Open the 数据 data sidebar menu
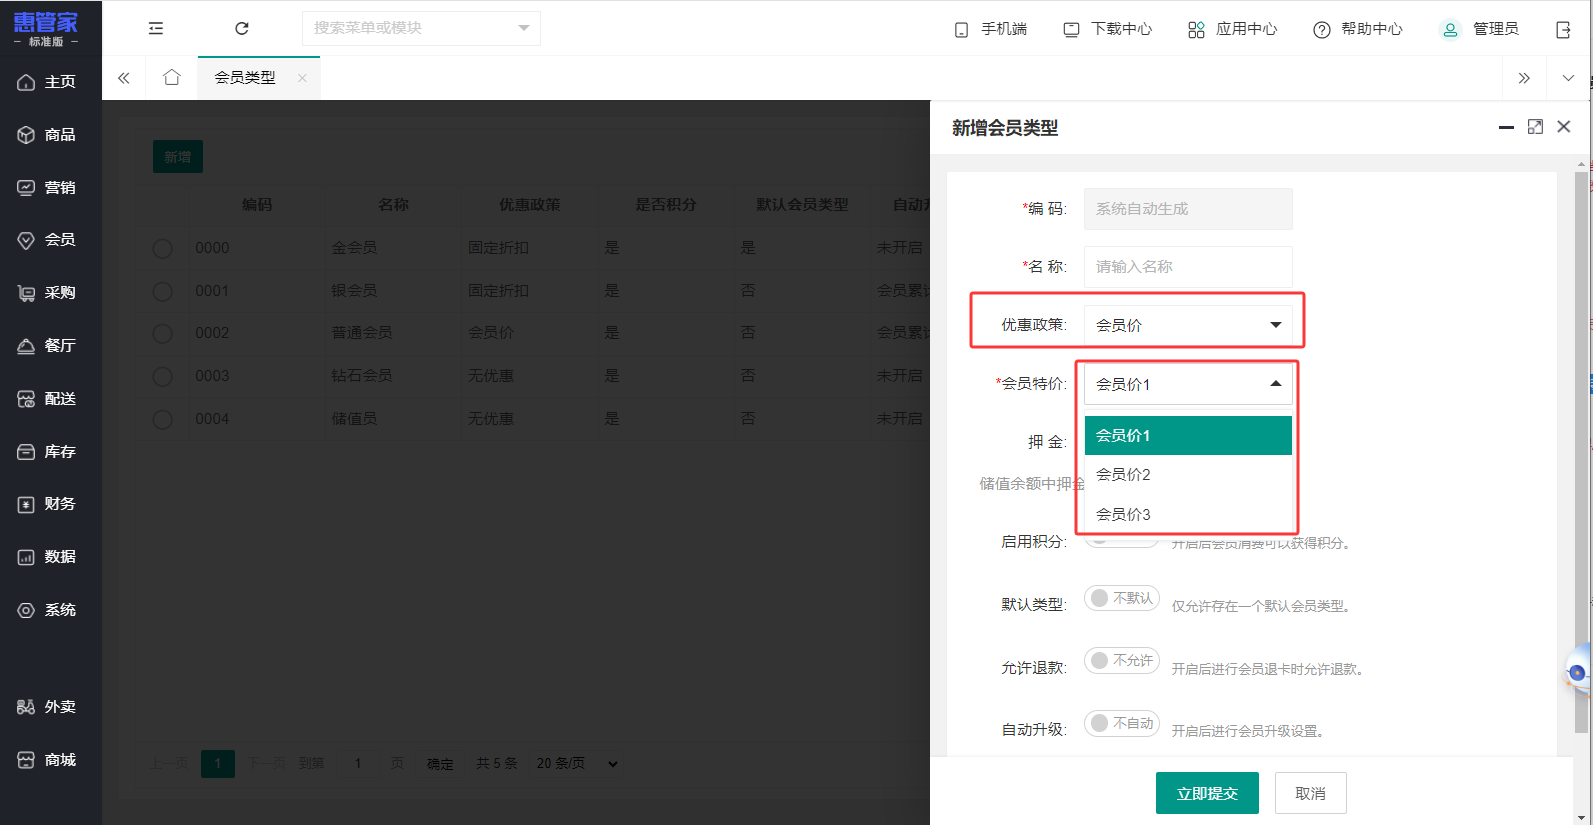1593x825 pixels. tap(47, 557)
